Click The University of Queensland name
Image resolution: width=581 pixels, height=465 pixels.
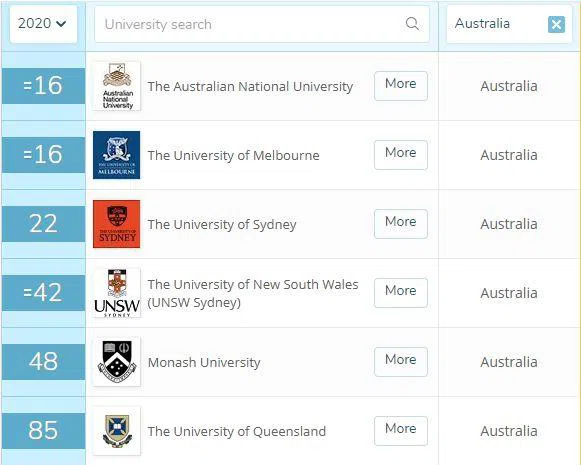(x=237, y=431)
